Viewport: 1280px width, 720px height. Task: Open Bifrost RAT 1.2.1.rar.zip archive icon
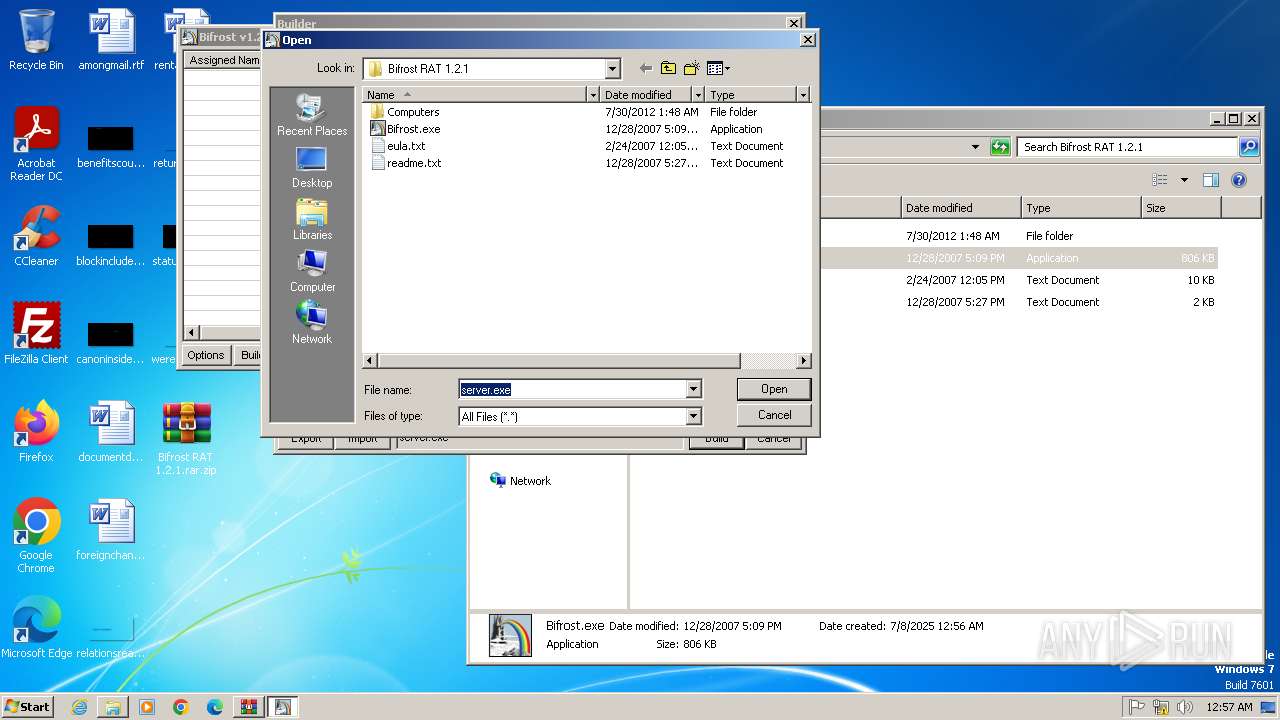pyautogui.click(x=186, y=438)
